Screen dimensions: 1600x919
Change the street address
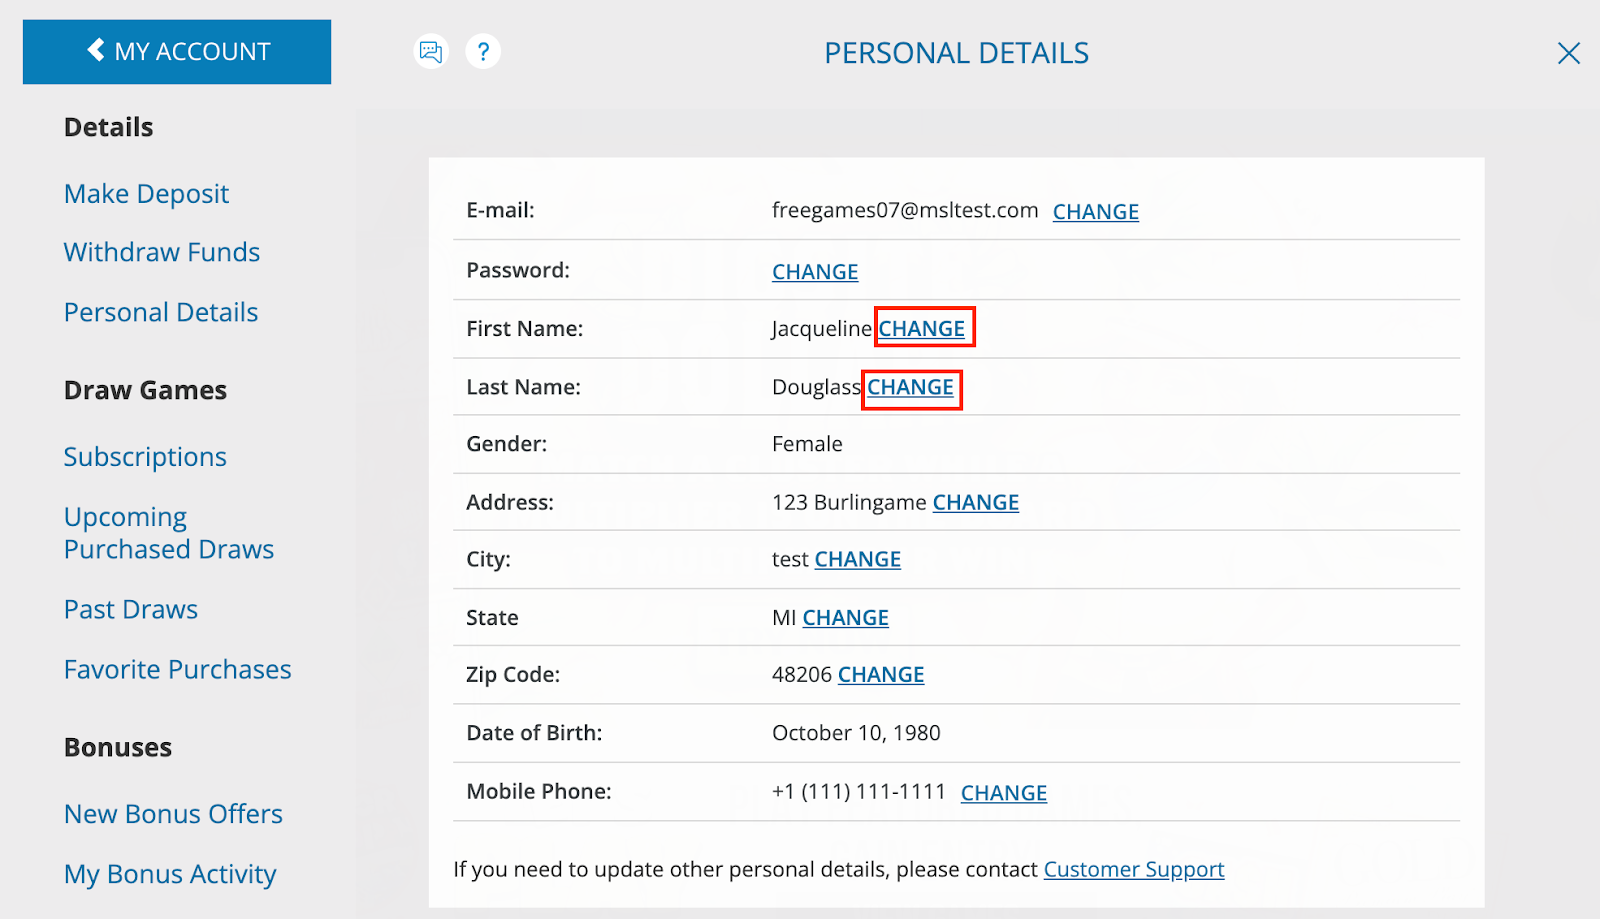click(x=975, y=502)
